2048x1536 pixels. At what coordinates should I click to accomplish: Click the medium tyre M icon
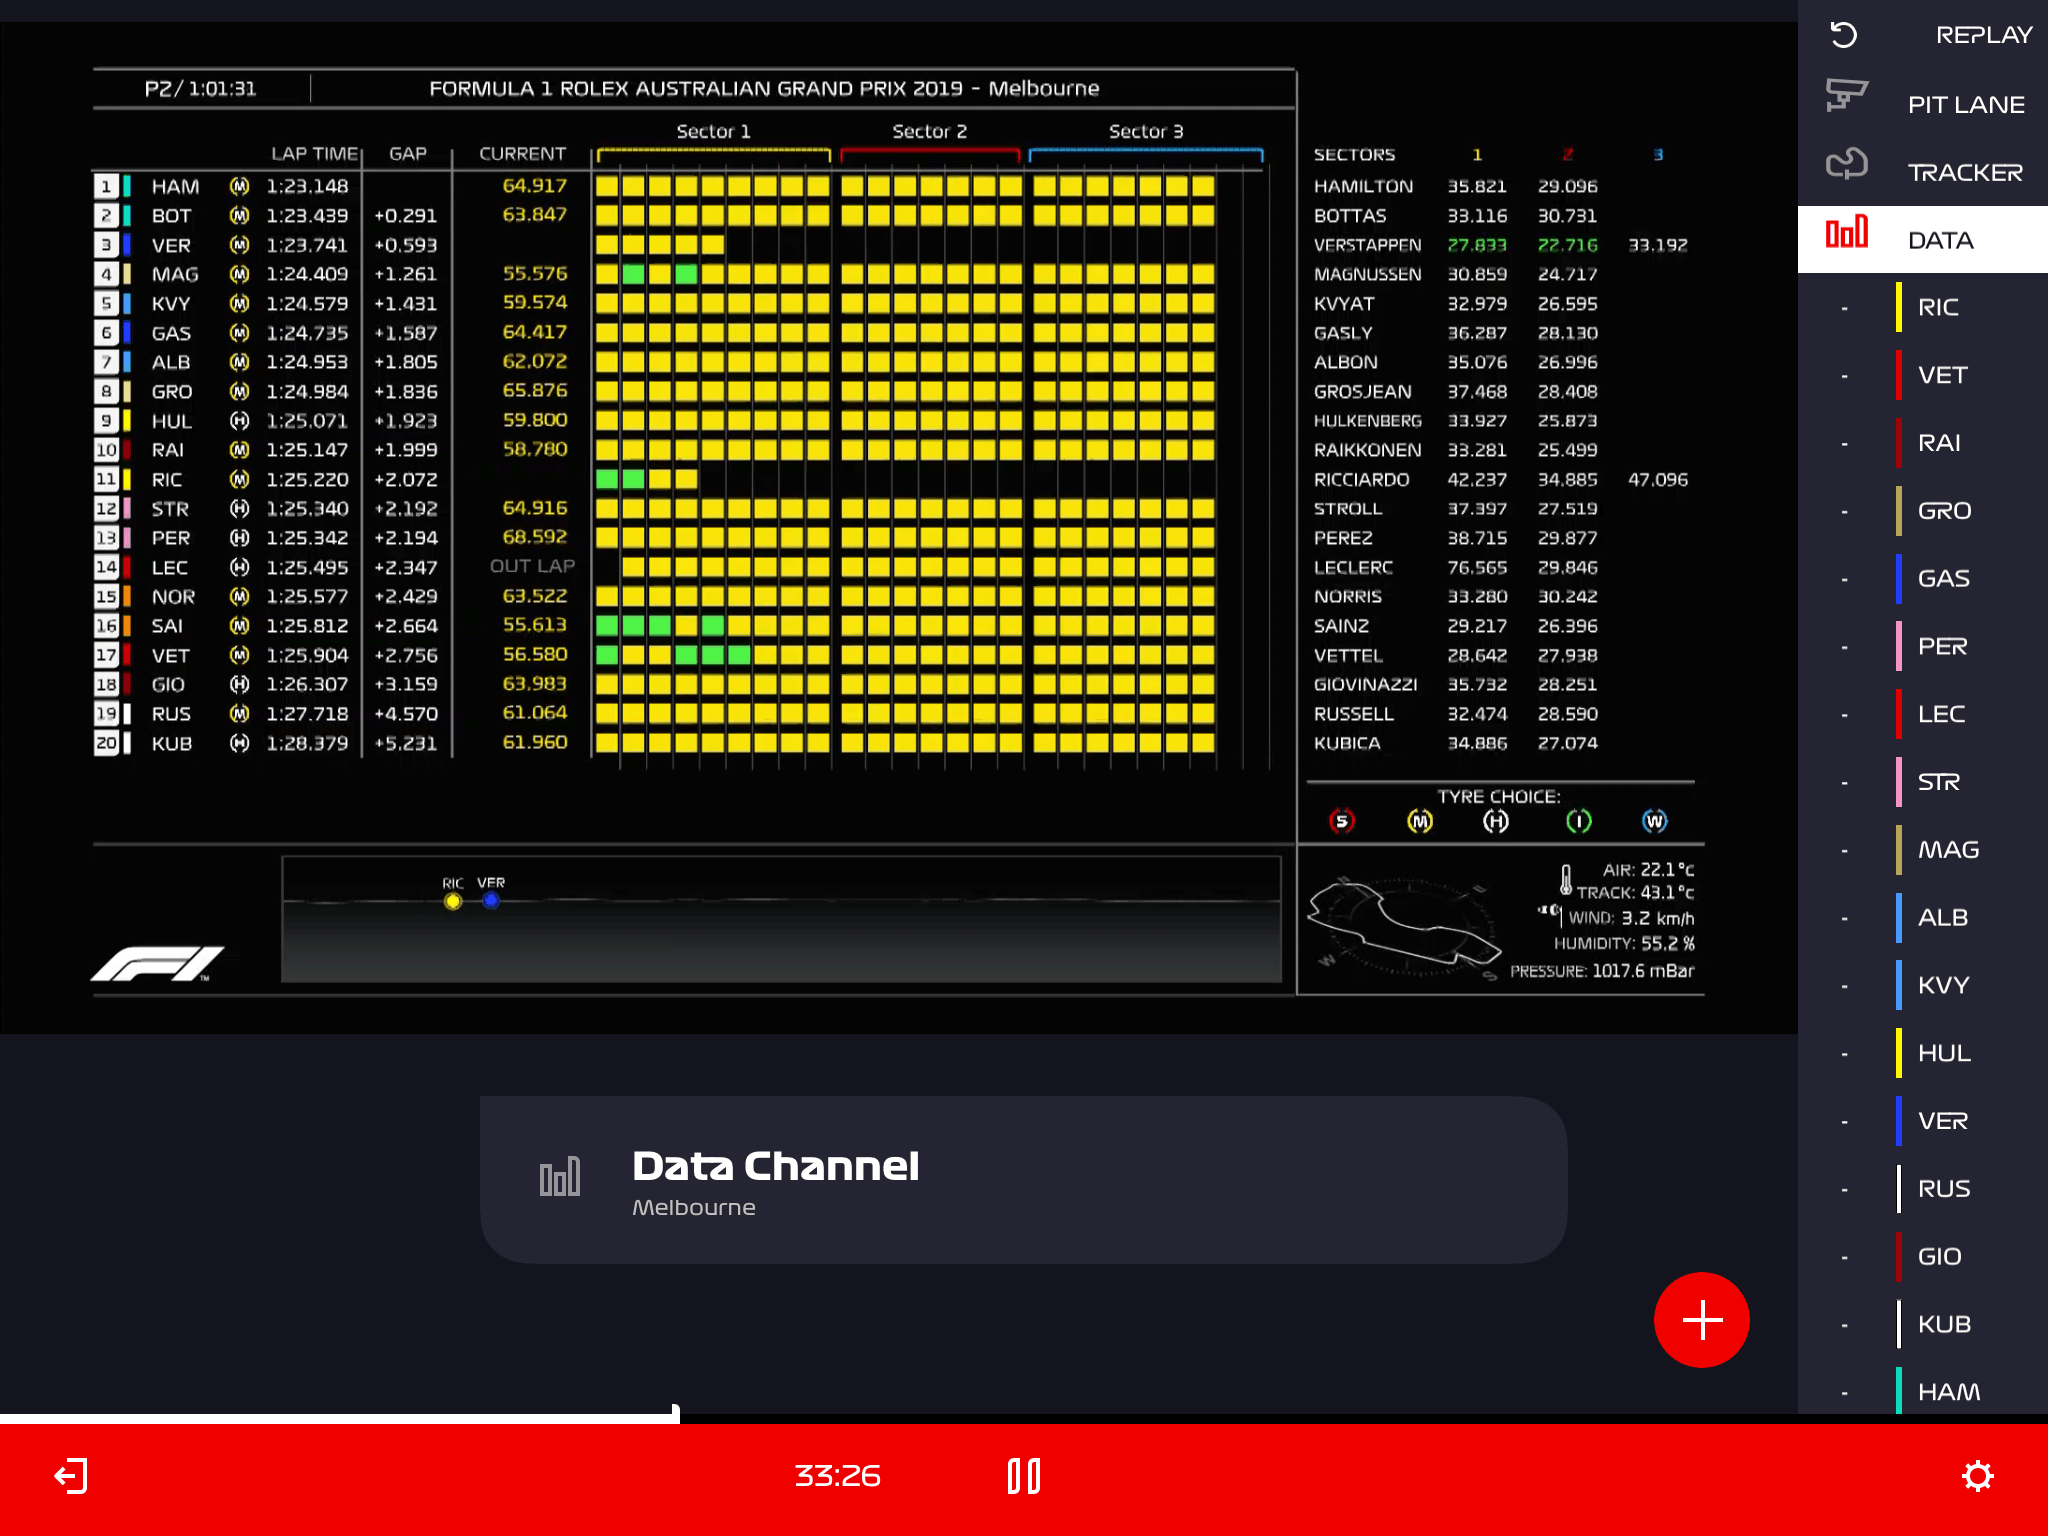[1420, 822]
